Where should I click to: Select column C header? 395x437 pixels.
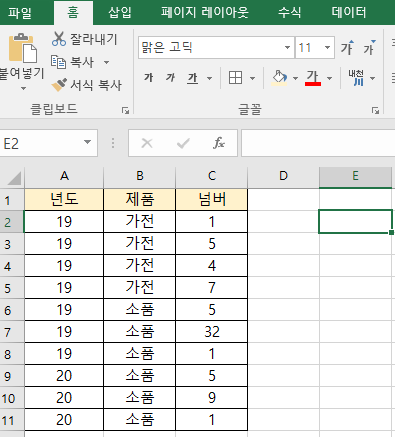(x=212, y=176)
